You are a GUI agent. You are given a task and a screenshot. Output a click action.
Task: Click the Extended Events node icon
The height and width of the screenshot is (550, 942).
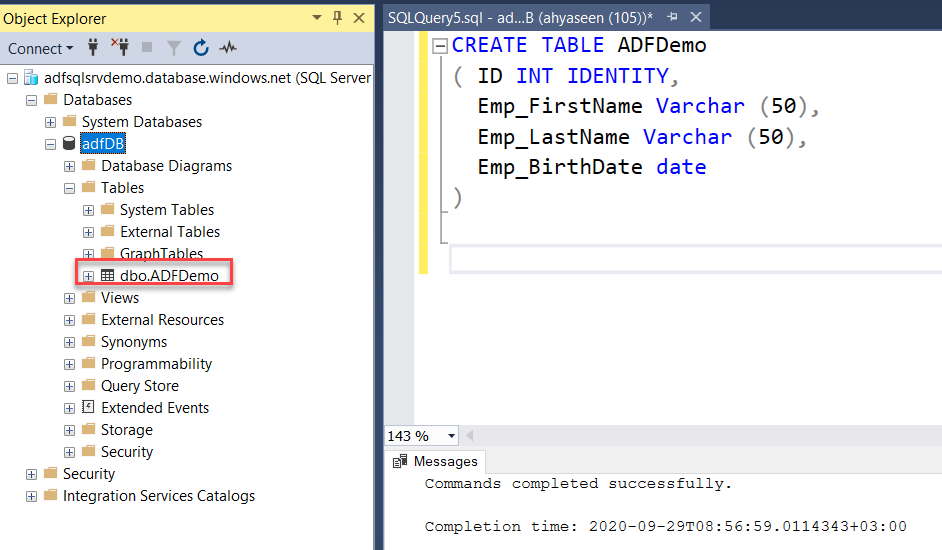pyautogui.click(x=89, y=408)
